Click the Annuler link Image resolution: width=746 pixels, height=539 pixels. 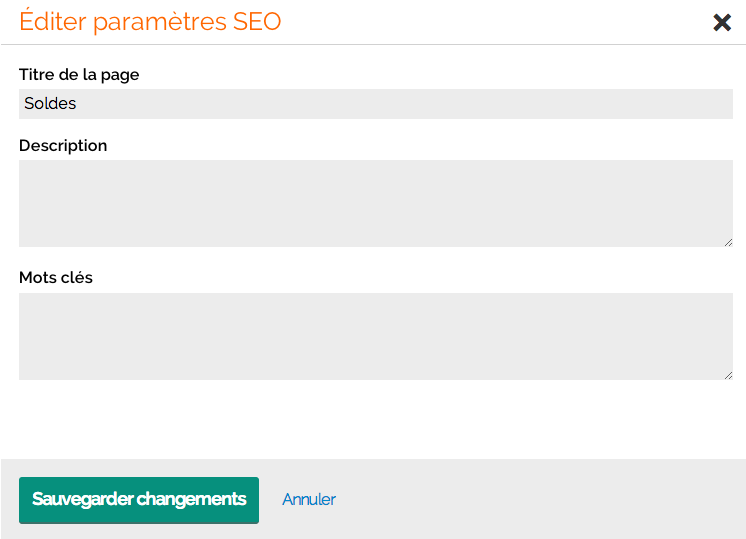[309, 499]
